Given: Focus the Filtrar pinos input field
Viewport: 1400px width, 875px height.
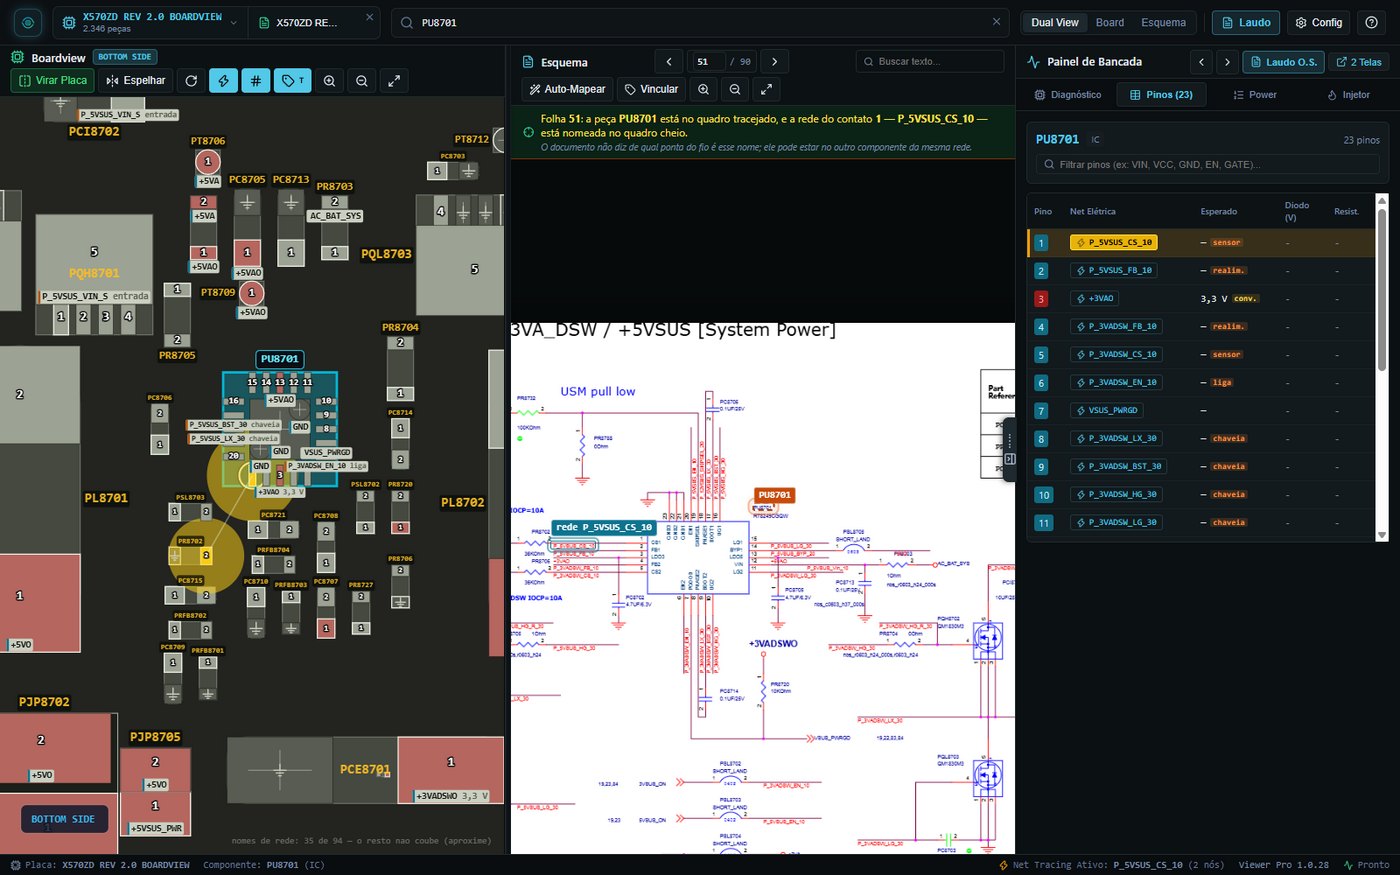Looking at the screenshot, I should [x=1208, y=164].
